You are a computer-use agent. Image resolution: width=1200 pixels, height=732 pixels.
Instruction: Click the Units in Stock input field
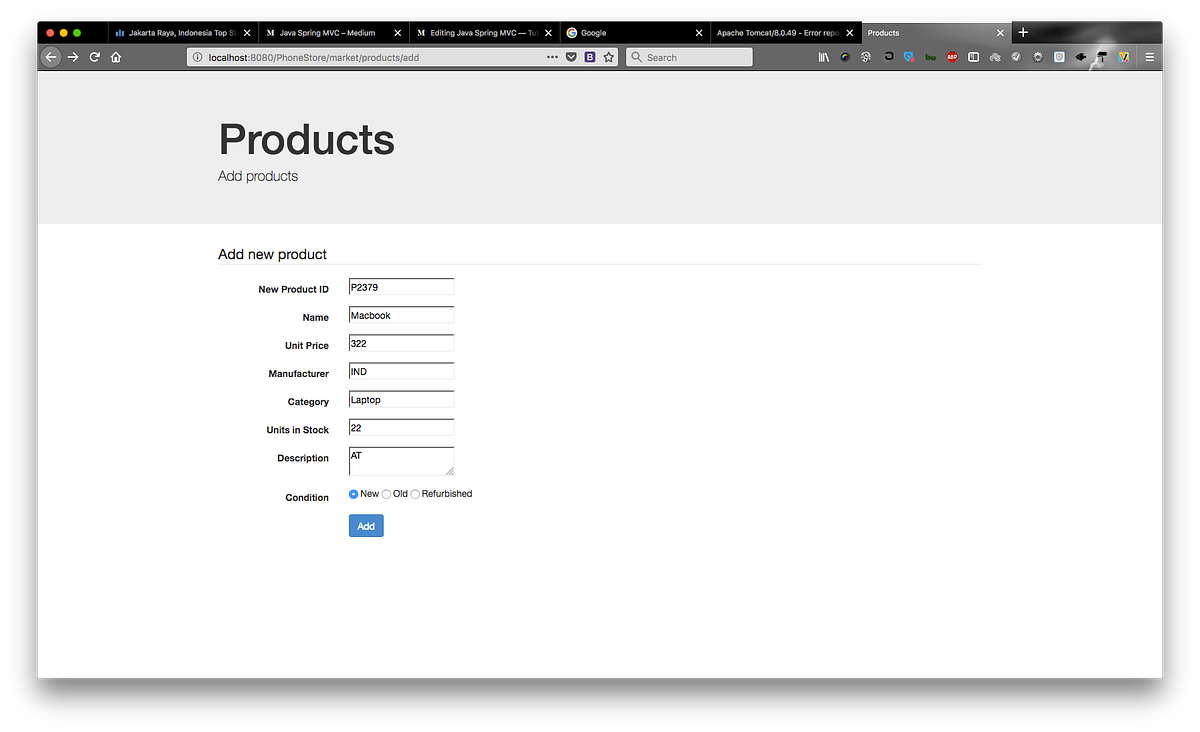[401, 427]
